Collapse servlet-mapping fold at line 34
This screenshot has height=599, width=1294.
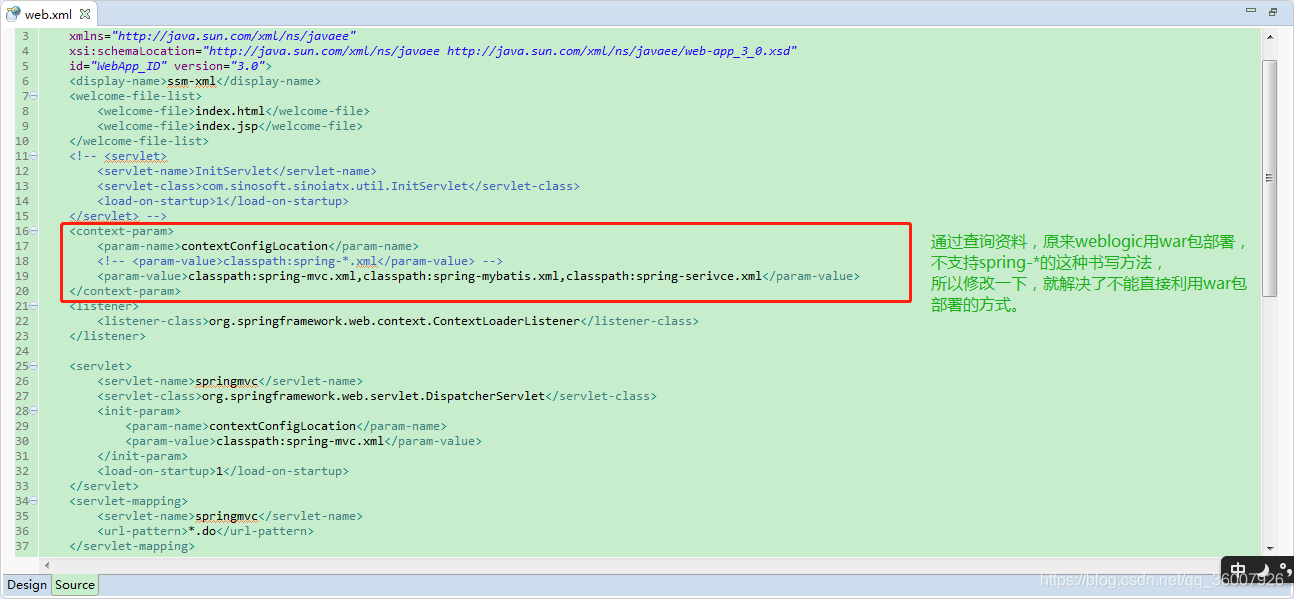34,501
